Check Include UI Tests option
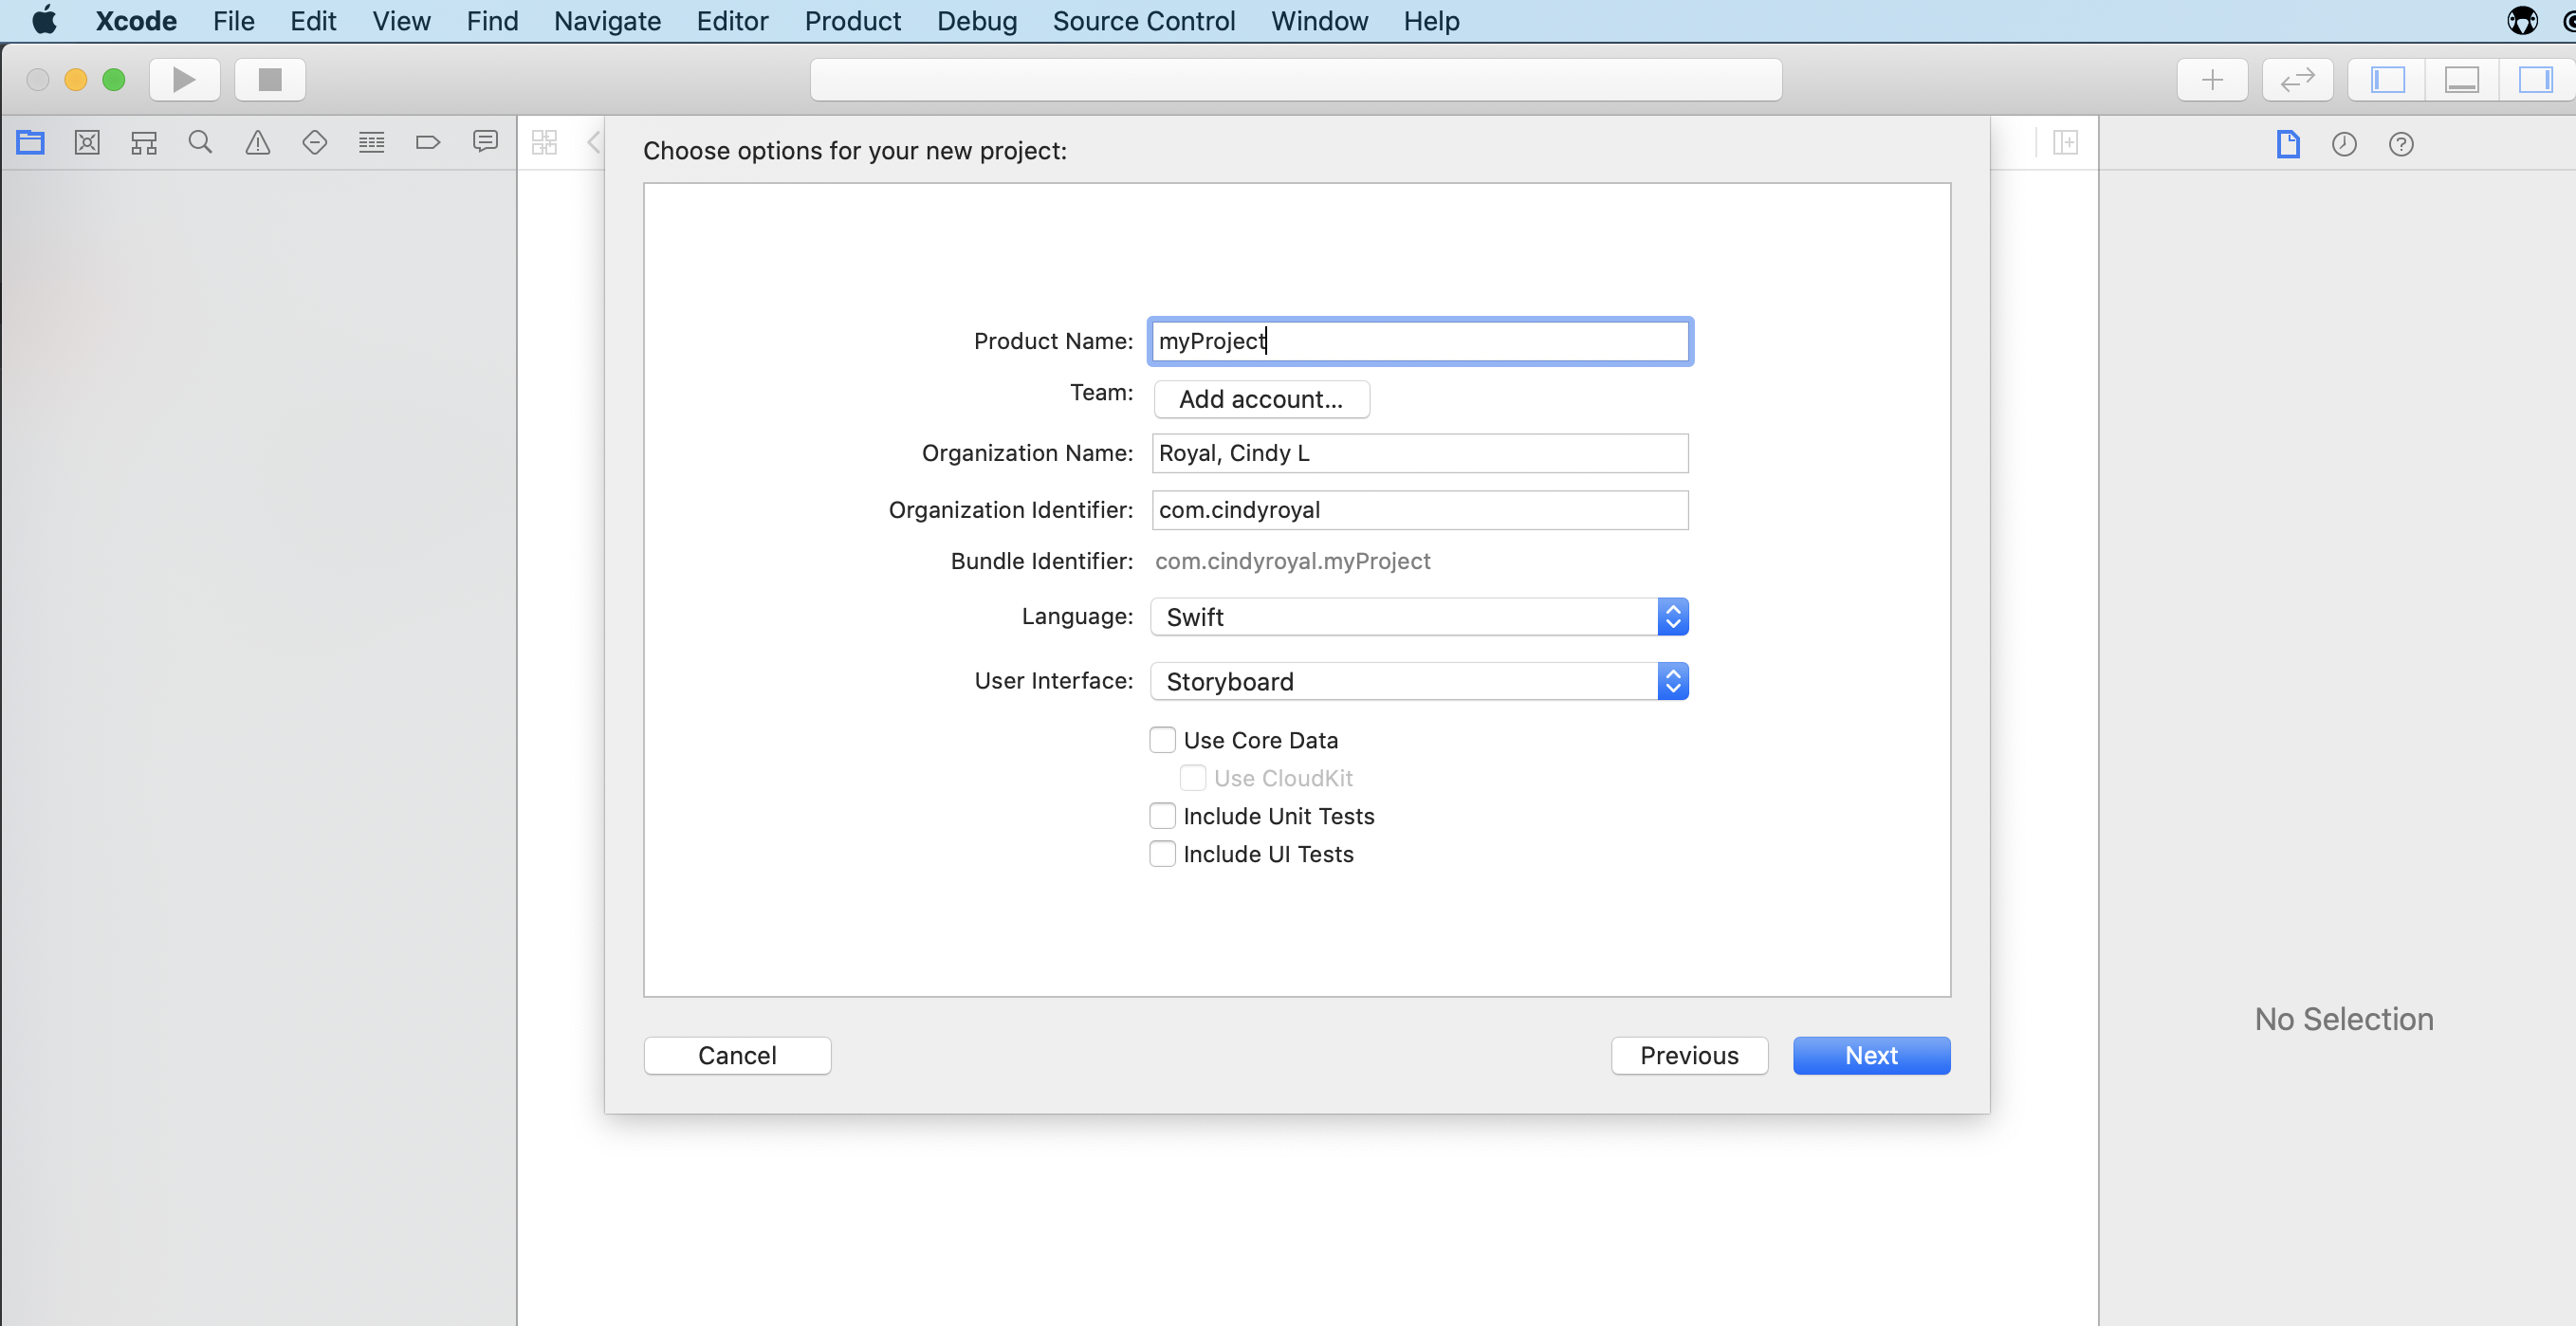The width and height of the screenshot is (2576, 1326). click(x=1162, y=854)
